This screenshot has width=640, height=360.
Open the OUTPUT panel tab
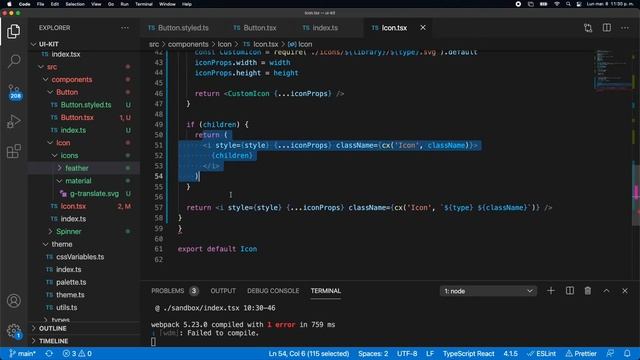pos(223,291)
